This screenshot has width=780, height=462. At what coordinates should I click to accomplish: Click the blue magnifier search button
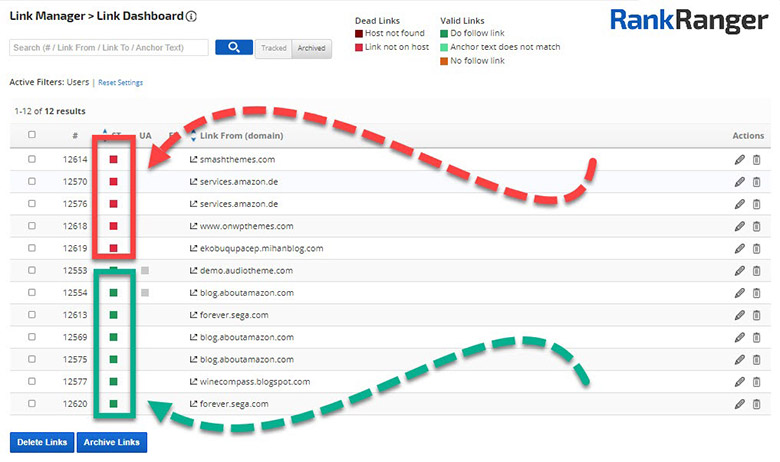(234, 47)
